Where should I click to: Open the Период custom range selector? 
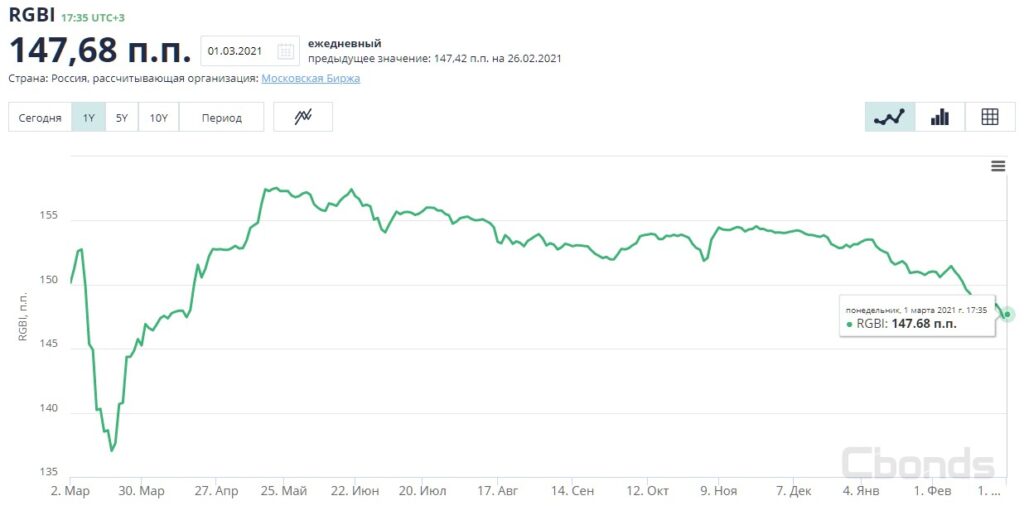pos(221,118)
